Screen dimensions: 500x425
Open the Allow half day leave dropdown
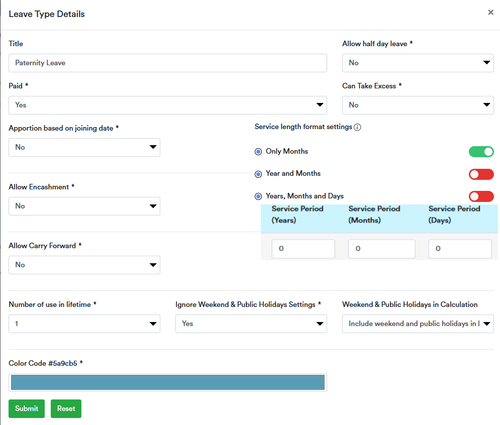(x=418, y=63)
